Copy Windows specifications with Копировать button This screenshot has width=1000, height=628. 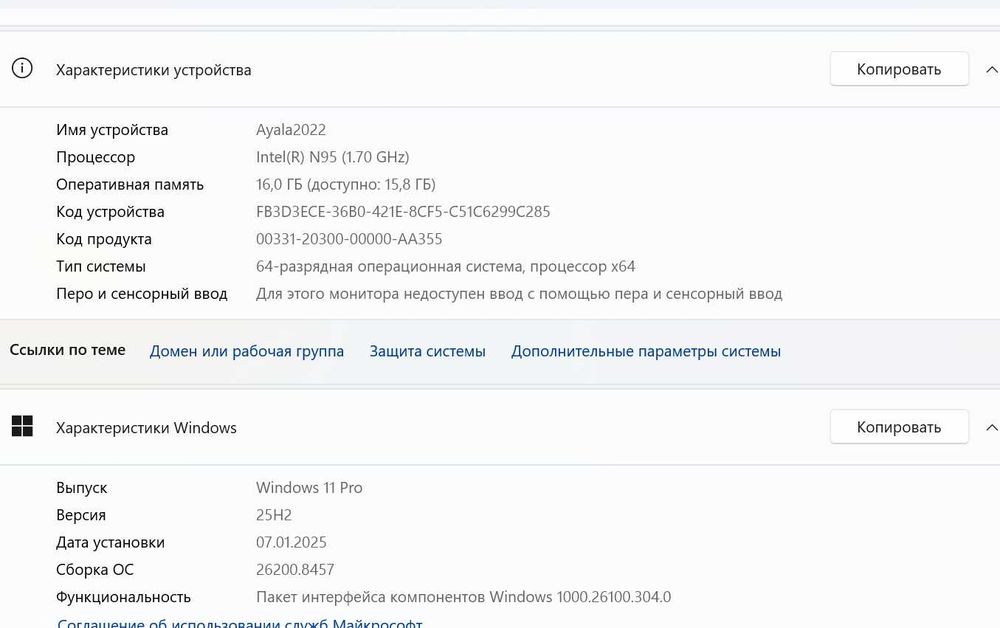tap(899, 427)
